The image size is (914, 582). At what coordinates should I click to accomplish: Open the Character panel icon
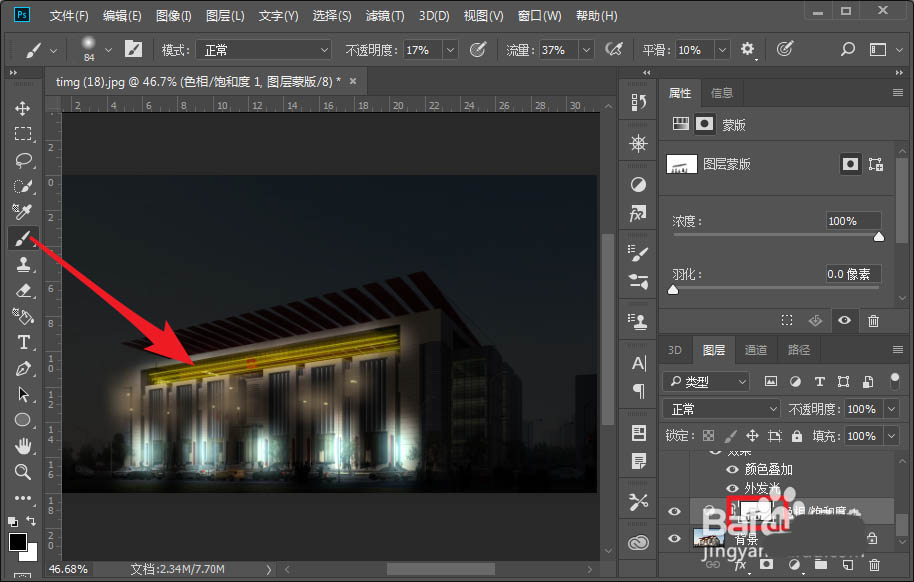(638, 363)
